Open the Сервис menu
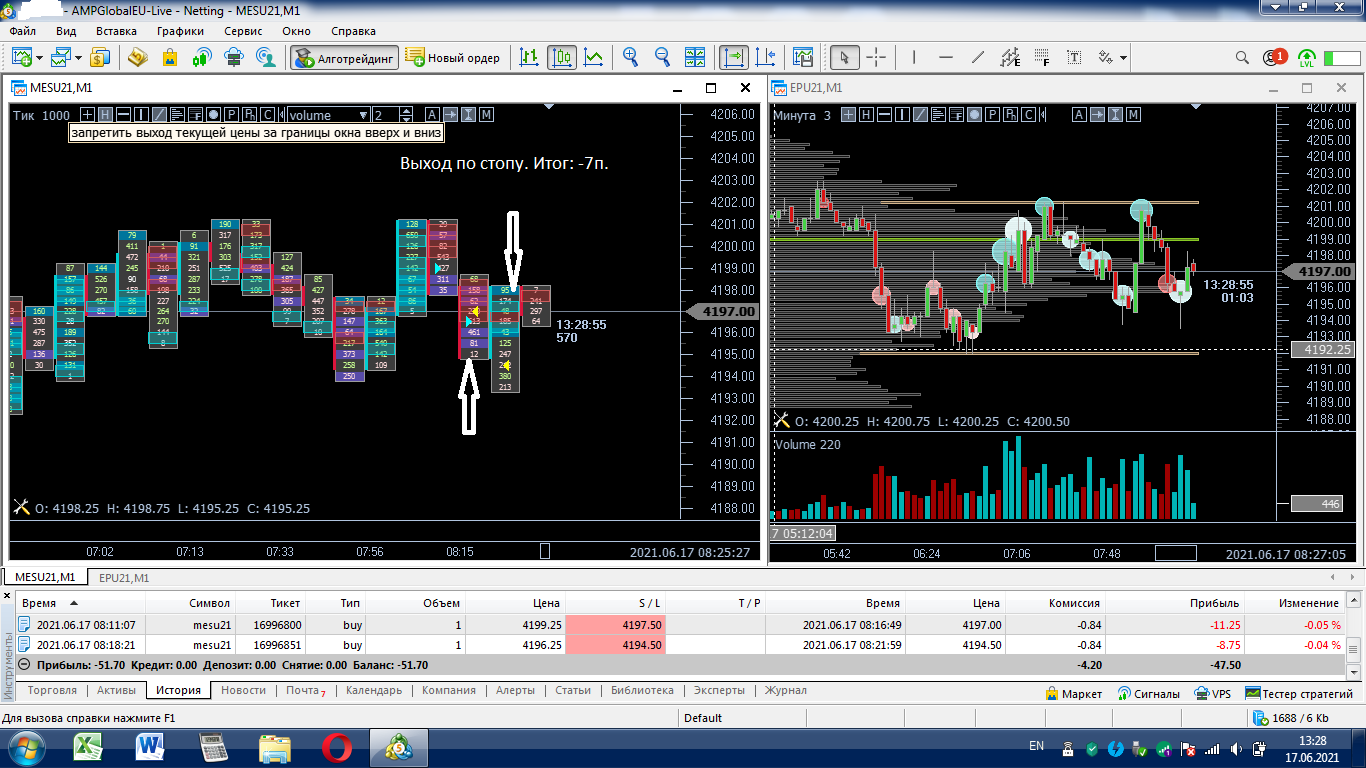Image resolution: width=1366 pixels, height=768 pixels. coord(243,31)
